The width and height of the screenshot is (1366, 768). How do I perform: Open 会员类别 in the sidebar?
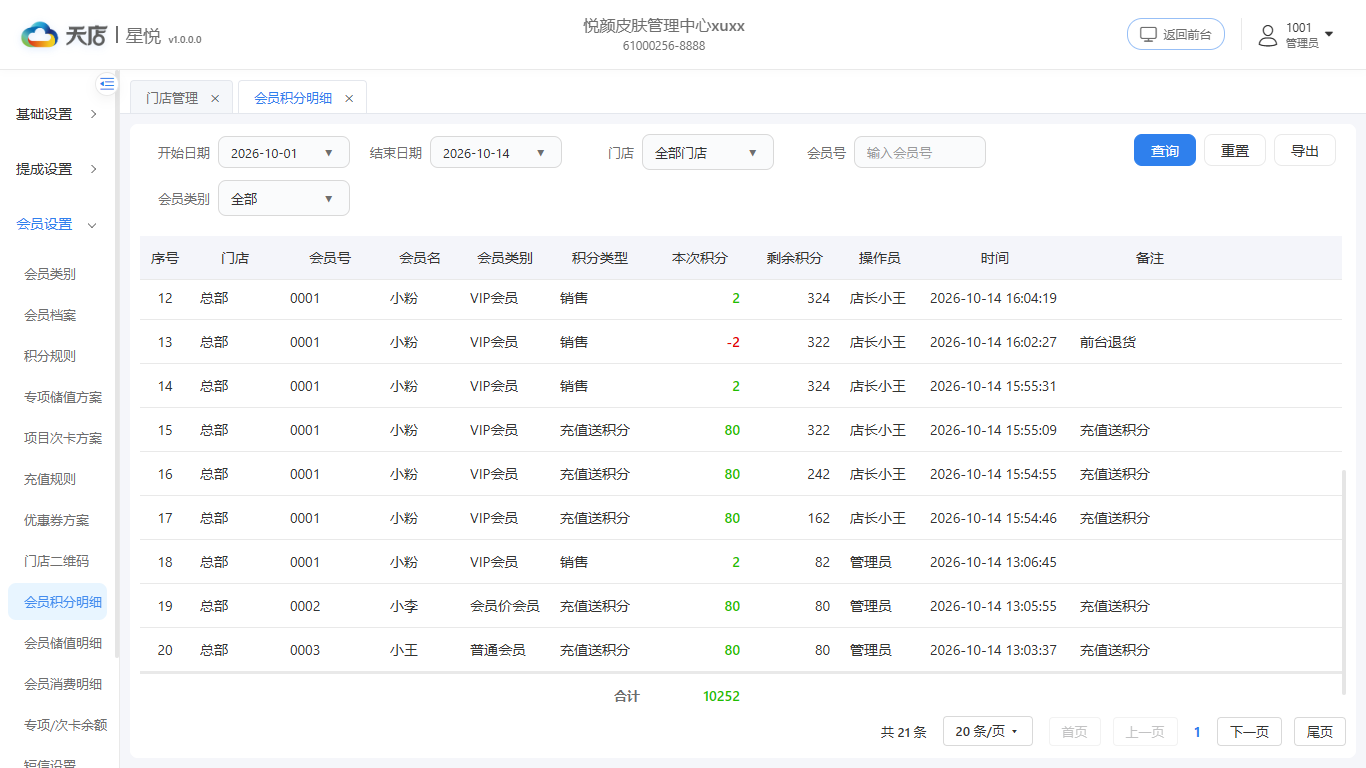click(x=50, y=274)
